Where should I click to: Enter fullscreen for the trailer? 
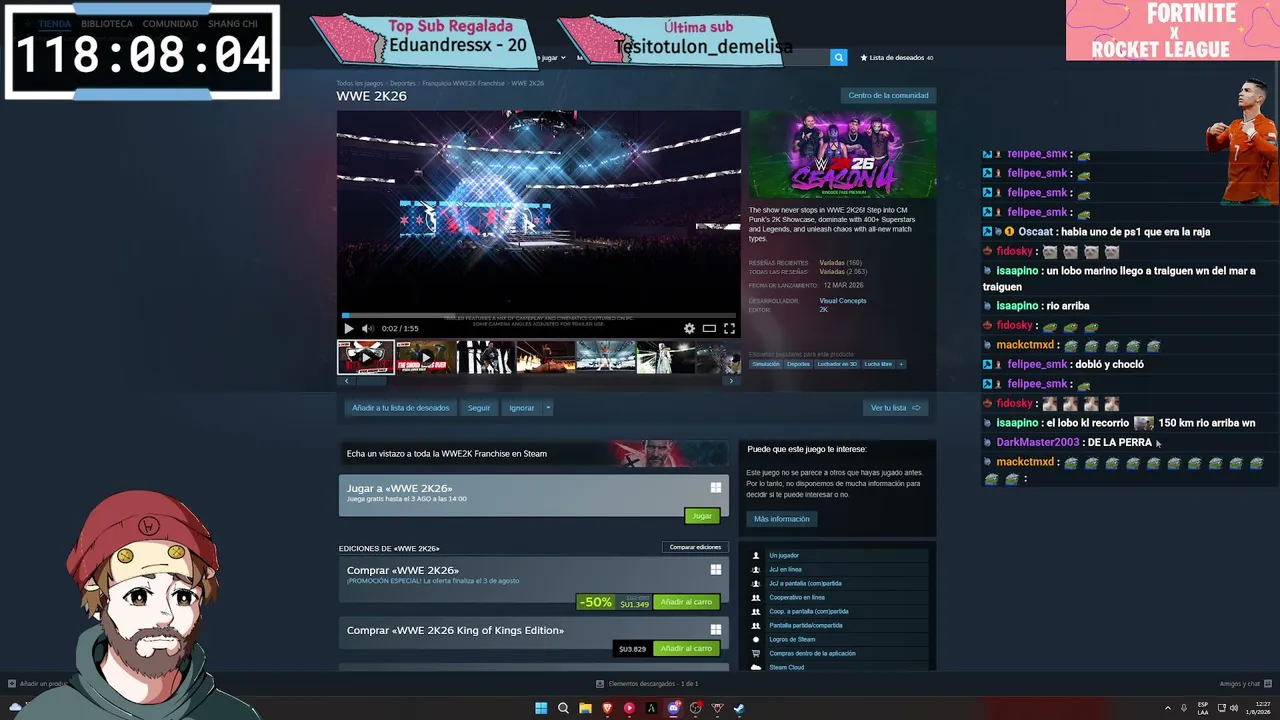[x=729, y=328]
